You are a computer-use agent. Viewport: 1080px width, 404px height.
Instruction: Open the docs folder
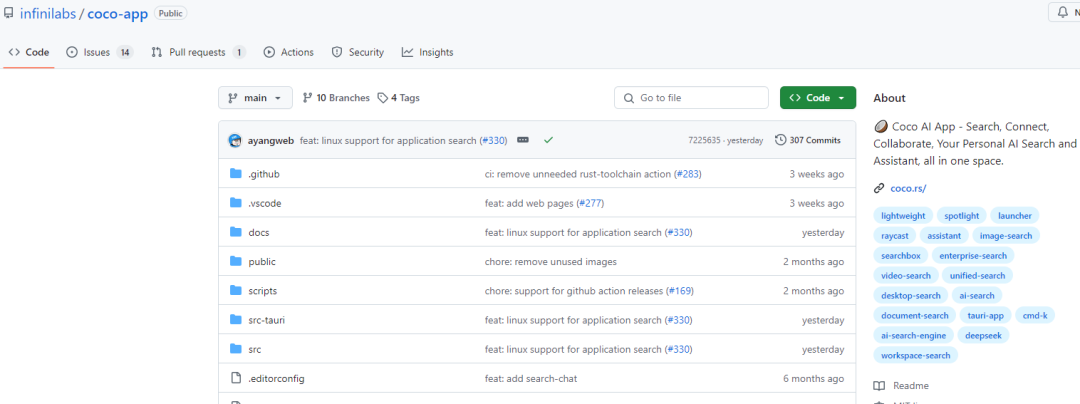click(258, 232)
